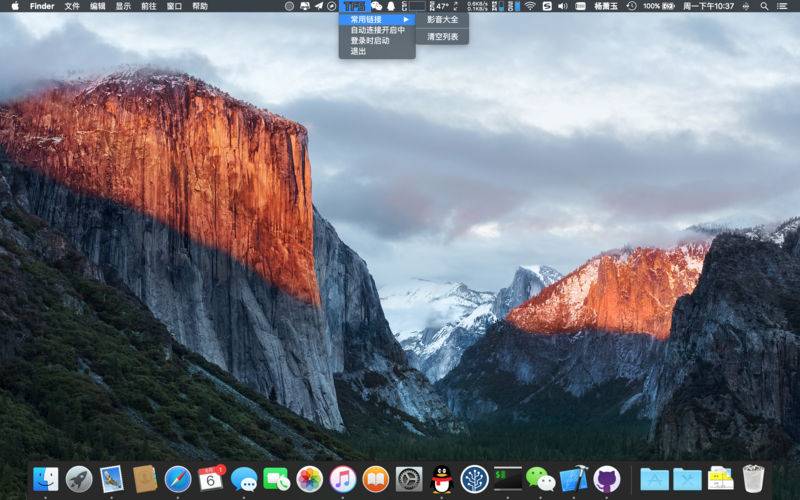The image size is (800, 500).
Task: Open the 编辑 menu
Action: click(x=98, y=6)
